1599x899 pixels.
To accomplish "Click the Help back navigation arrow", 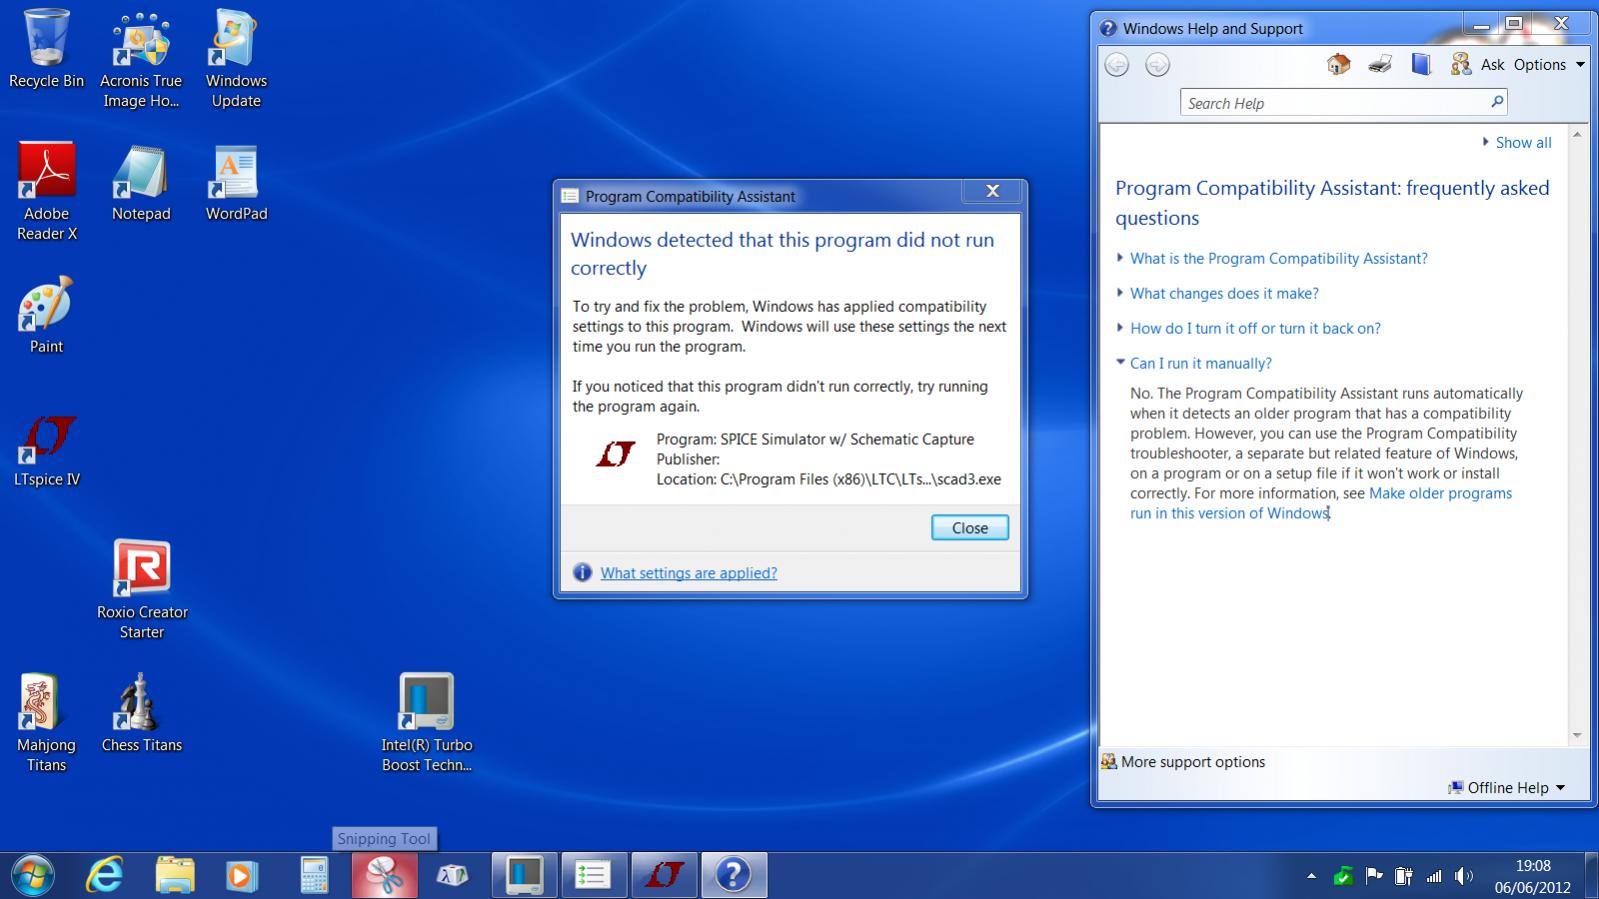I will click(1117, 65).
